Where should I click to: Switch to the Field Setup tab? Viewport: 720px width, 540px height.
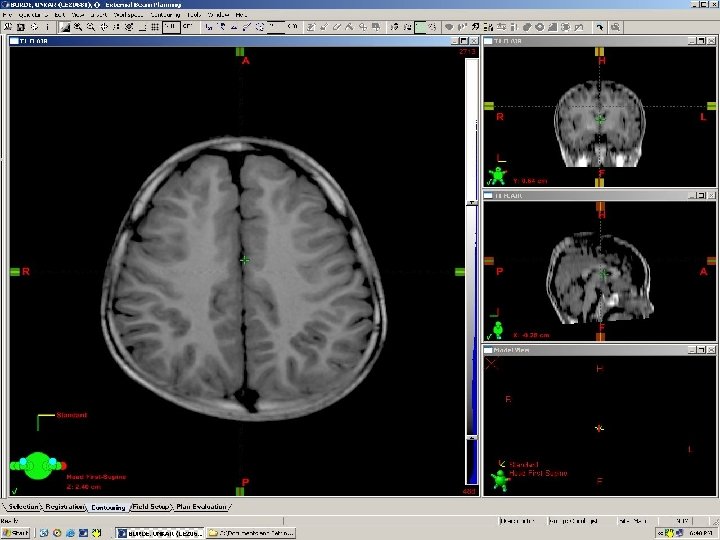[151, 506]
